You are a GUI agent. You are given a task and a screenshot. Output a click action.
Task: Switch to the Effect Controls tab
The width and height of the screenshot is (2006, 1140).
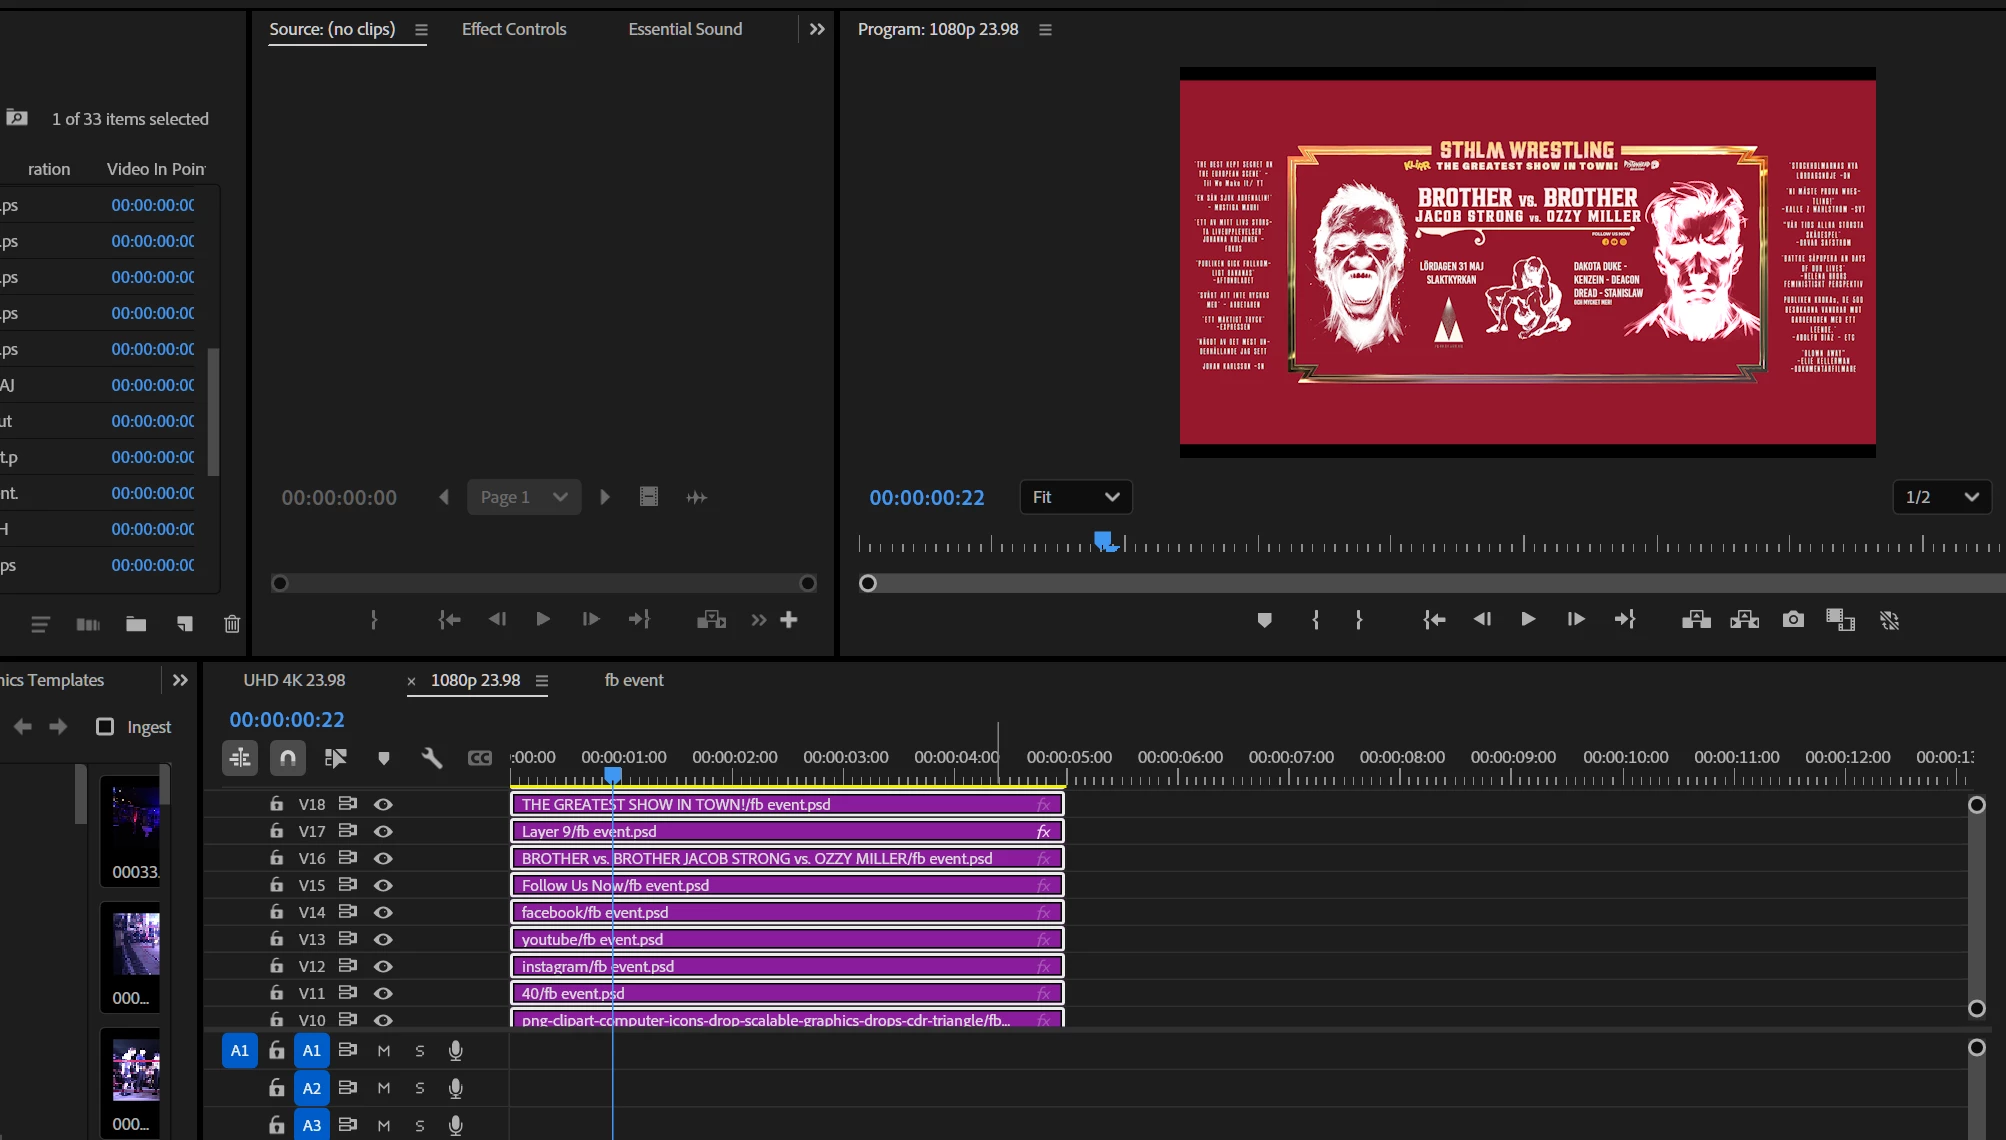coord(514,29)
